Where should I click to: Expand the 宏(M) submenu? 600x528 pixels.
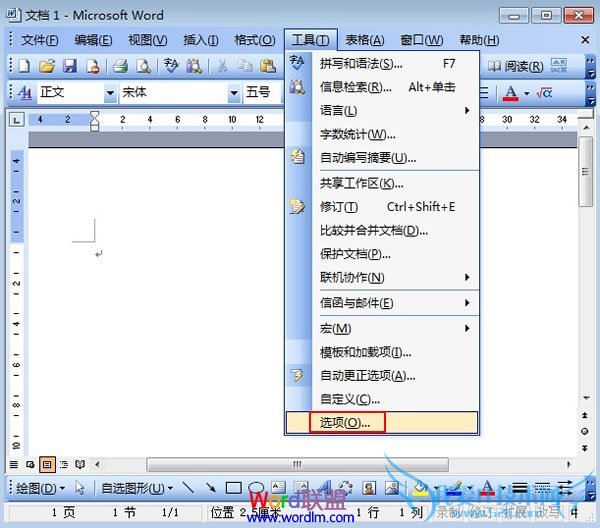pyautogui.click(x=382, y=328)
